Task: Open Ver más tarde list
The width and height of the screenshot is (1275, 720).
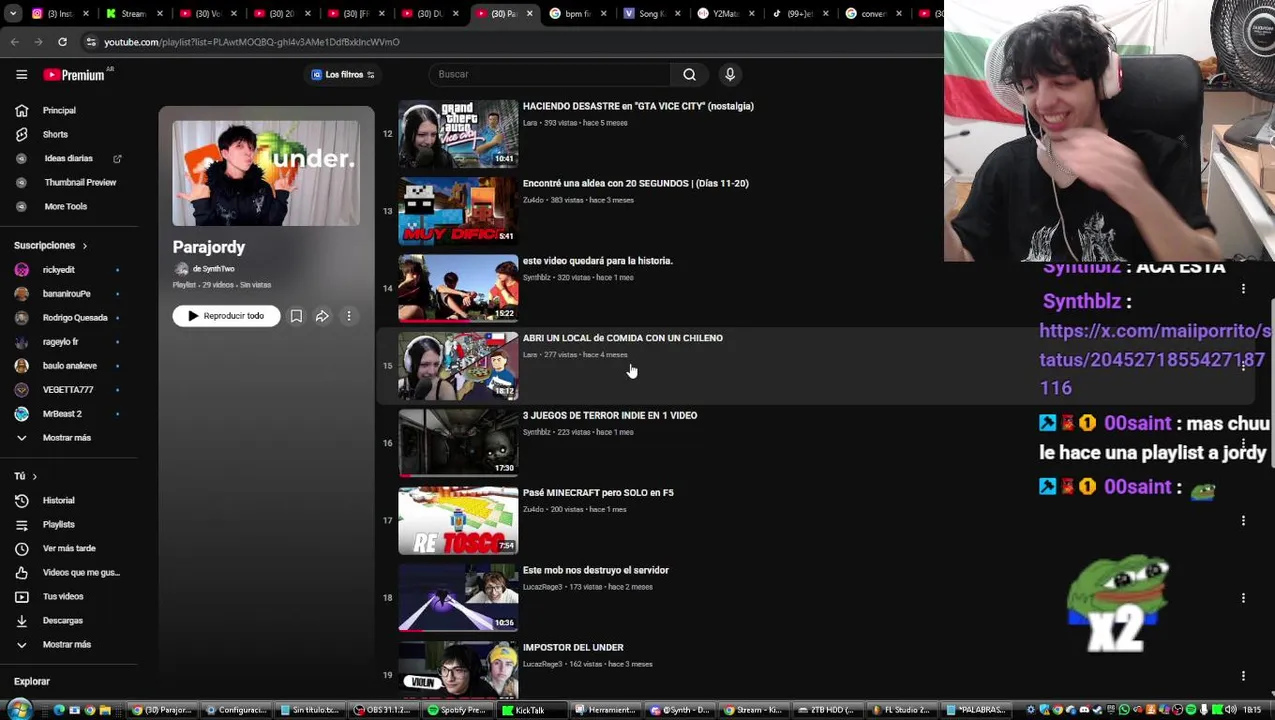Action: pos(69,548)
